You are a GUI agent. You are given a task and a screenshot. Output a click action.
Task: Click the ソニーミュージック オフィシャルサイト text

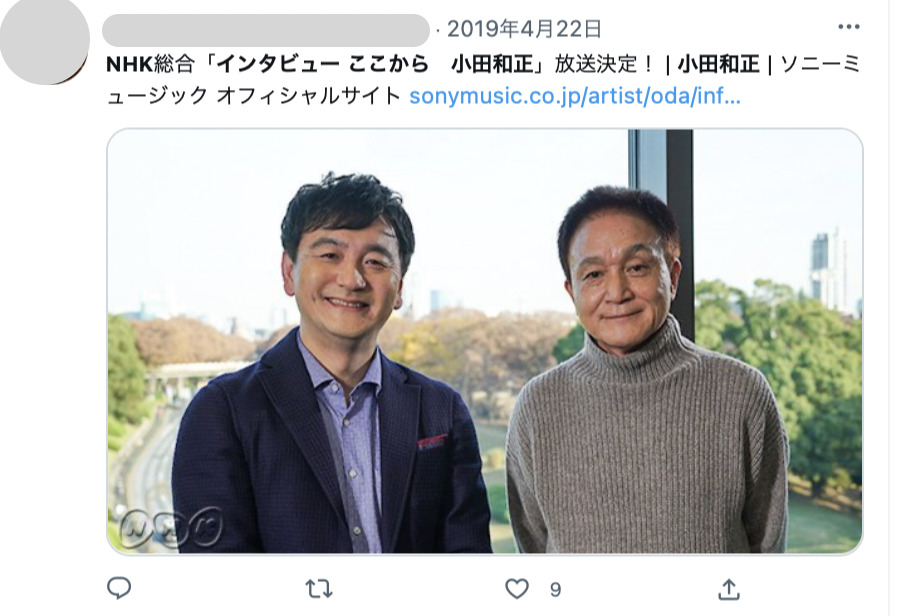point(483,80)
